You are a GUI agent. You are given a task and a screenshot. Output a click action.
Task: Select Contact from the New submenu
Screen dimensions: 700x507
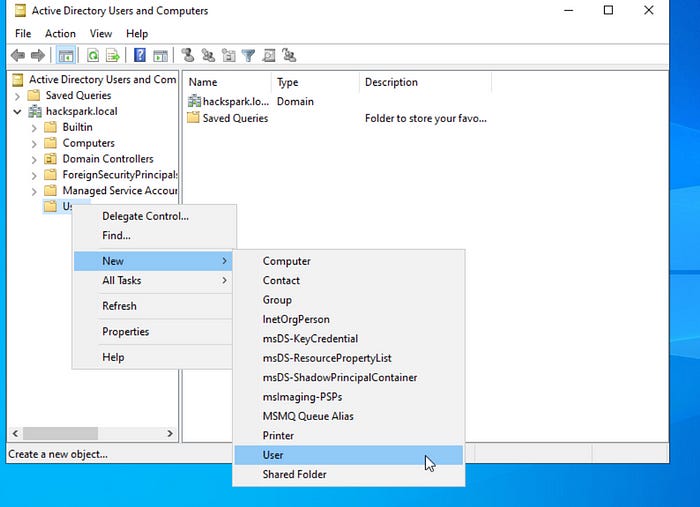tap(349, 281)
